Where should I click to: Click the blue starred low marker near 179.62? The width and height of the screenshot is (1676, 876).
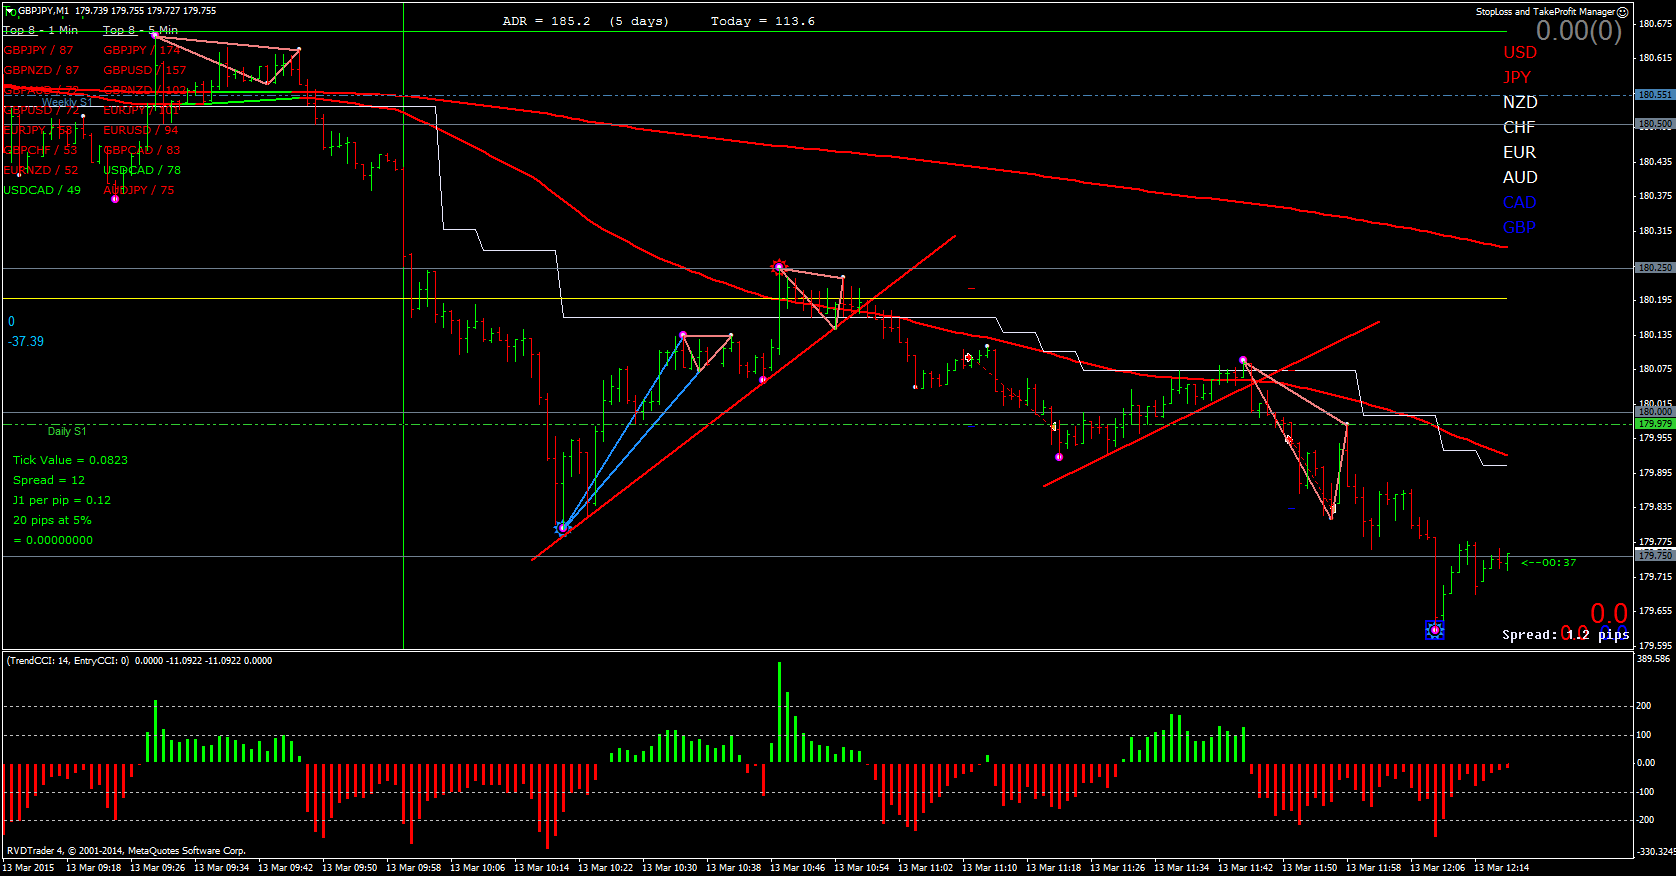click(1435, 630)
